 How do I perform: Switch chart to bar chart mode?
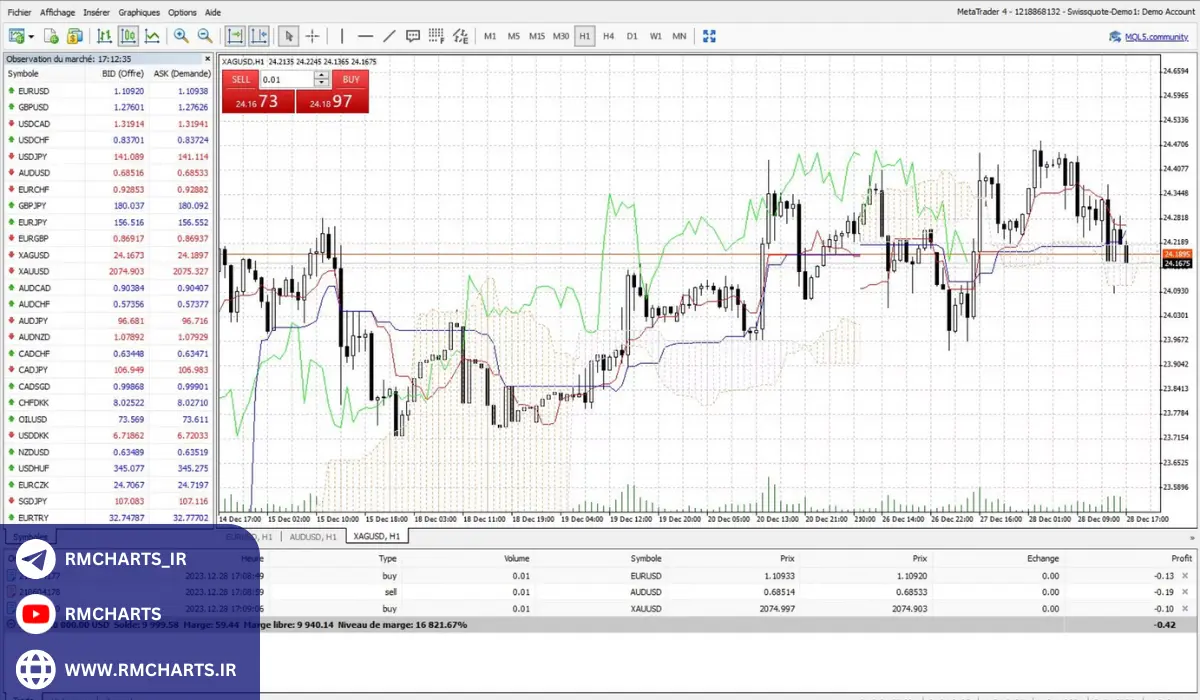point(104,36)
